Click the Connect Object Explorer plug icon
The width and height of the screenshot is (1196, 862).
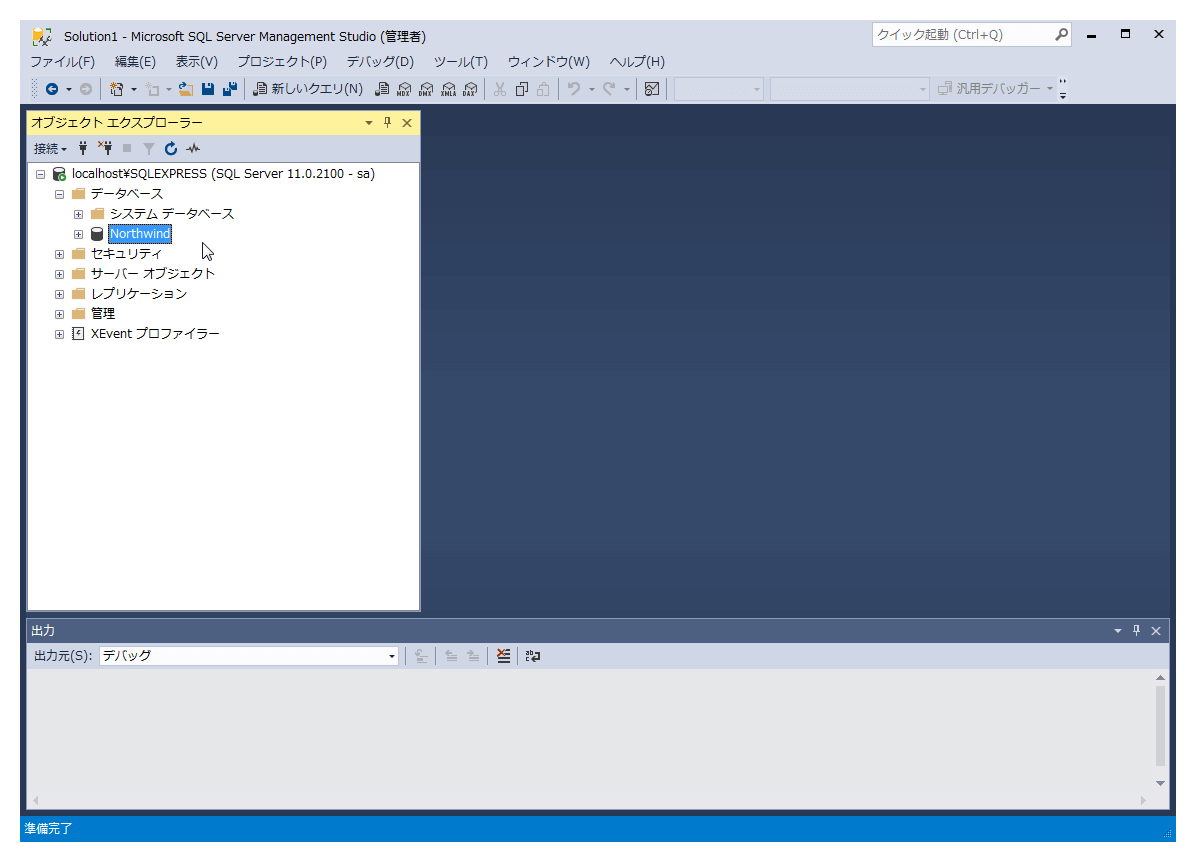point(84,149)
